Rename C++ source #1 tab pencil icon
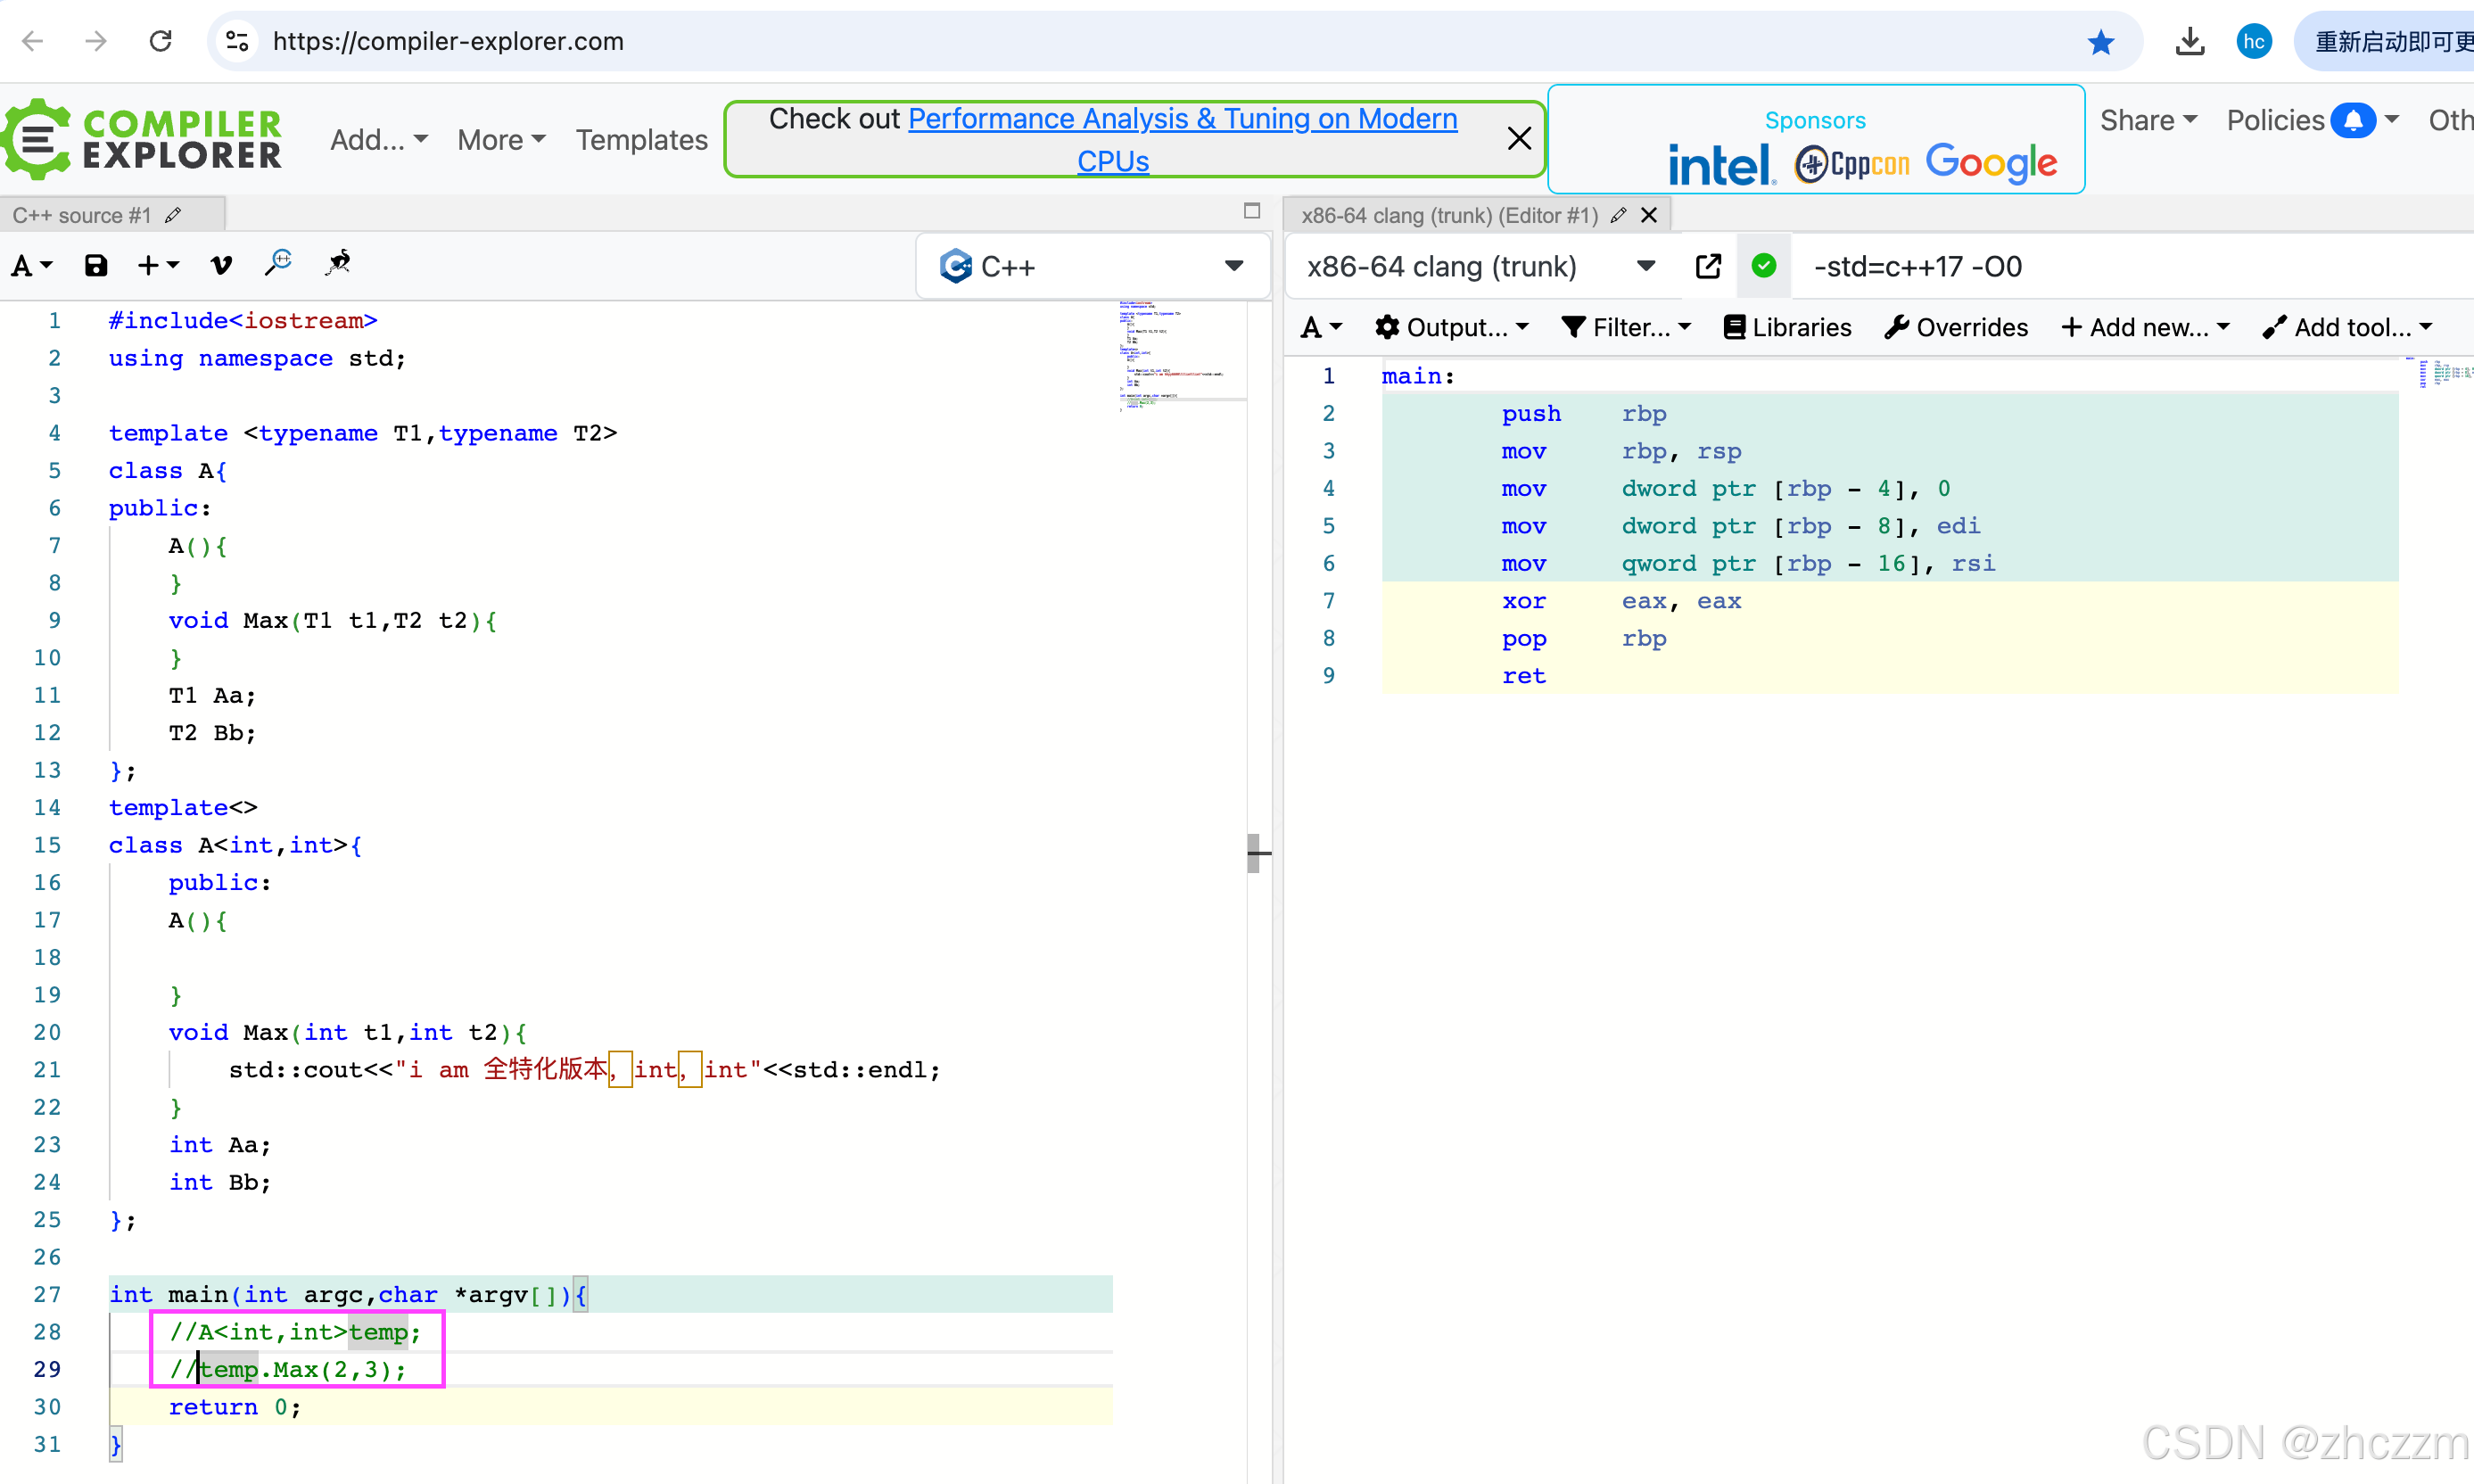The image size is (2474, 1484). point(174,216)
